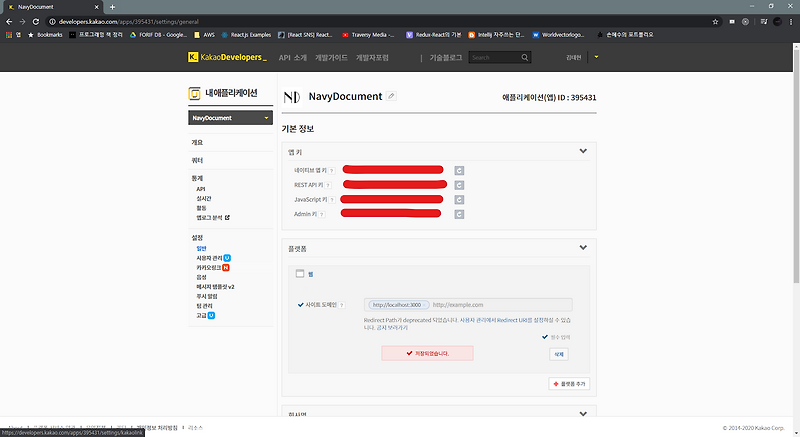Open real-time statistics in the sidebar
The height and width of the screenshot is (437, 800).
[204, 198]
